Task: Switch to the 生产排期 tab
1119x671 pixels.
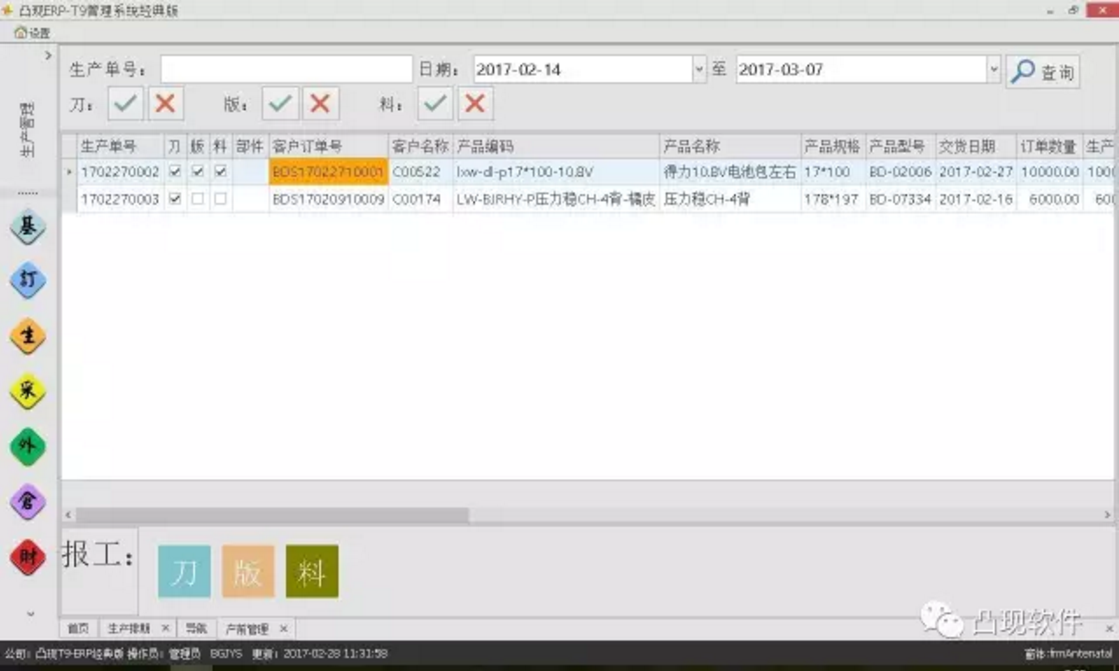Action: pyautogui.click(x=129, y=629)
